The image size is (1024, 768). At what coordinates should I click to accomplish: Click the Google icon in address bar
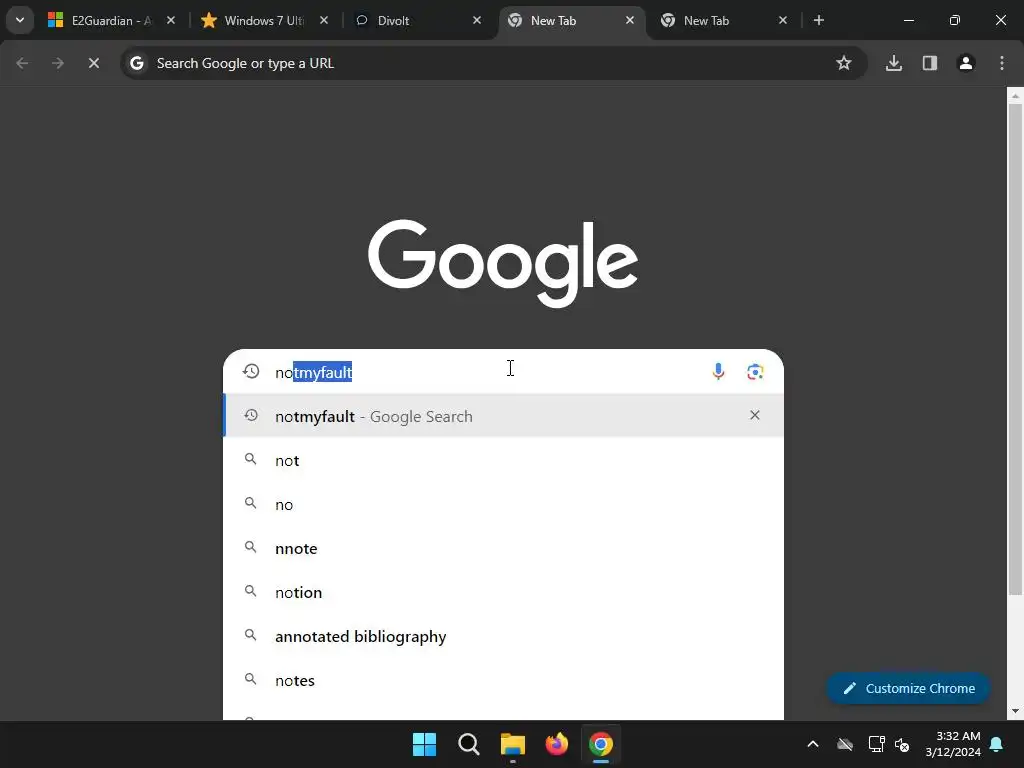coord(136,63)
